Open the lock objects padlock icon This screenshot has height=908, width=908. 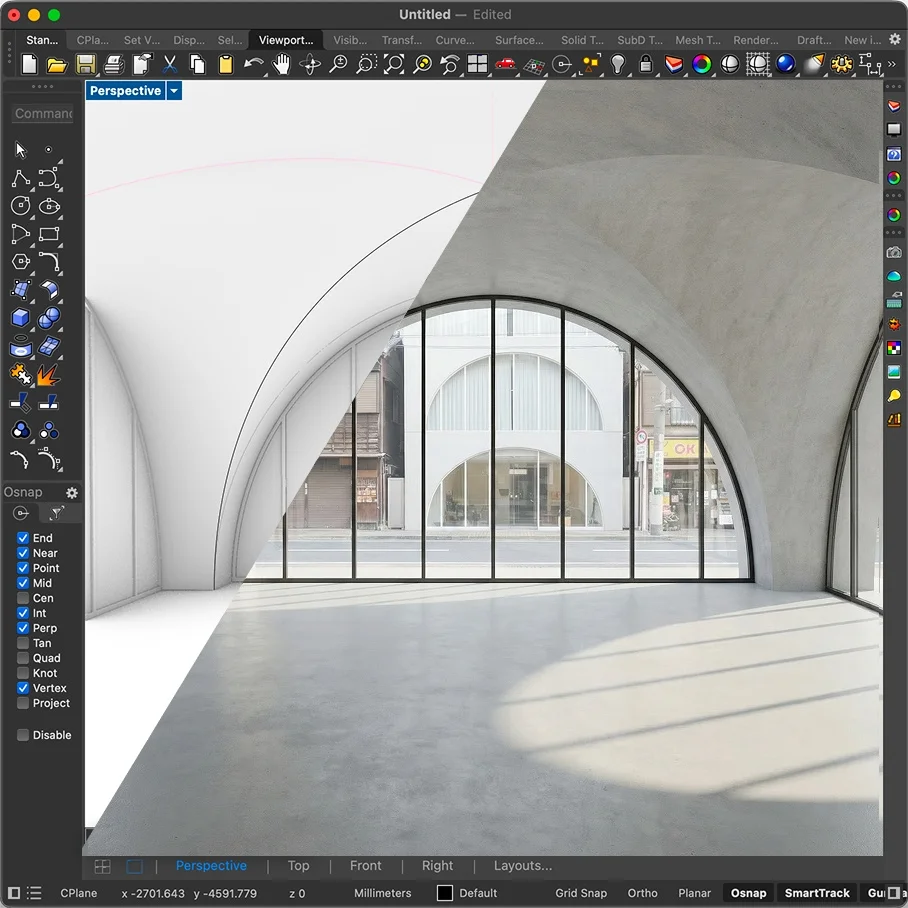point(646,64)
